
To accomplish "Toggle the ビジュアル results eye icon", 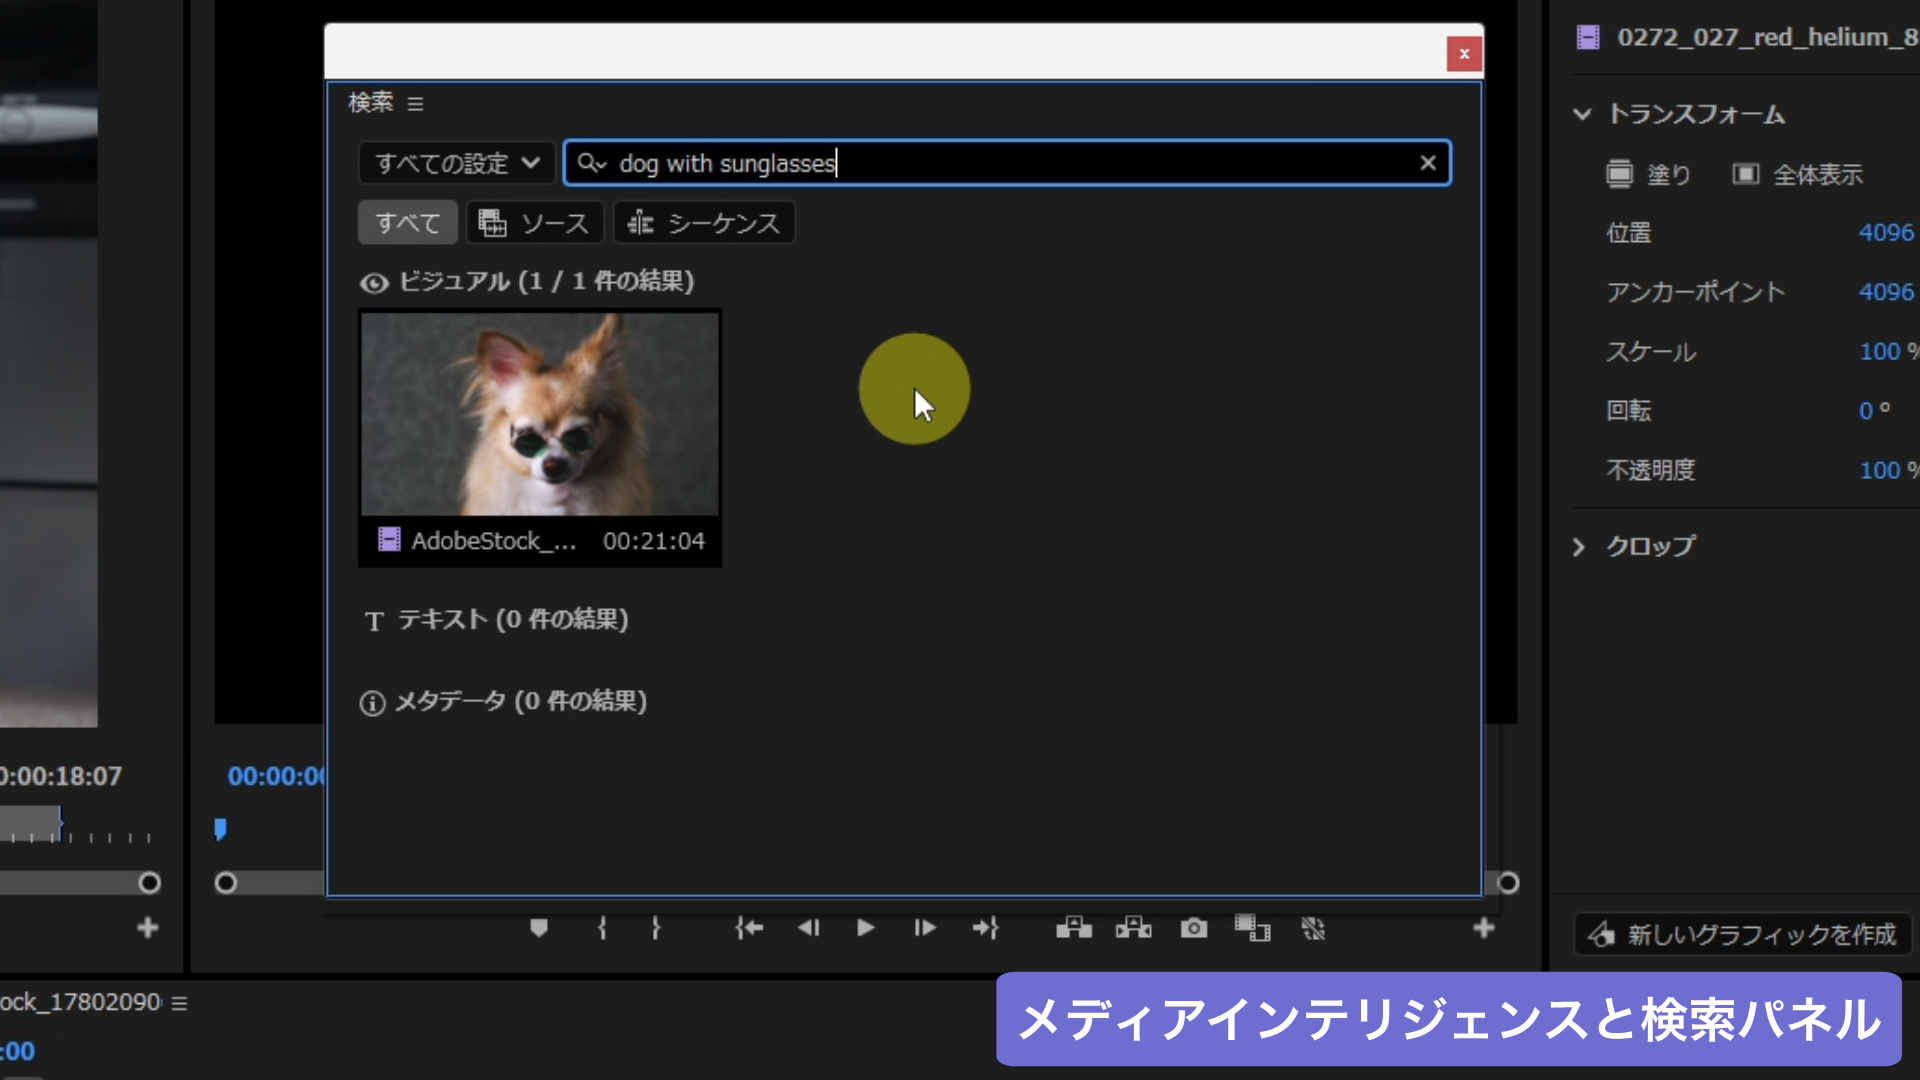I will pyautogui.click(x=374, y=283).
